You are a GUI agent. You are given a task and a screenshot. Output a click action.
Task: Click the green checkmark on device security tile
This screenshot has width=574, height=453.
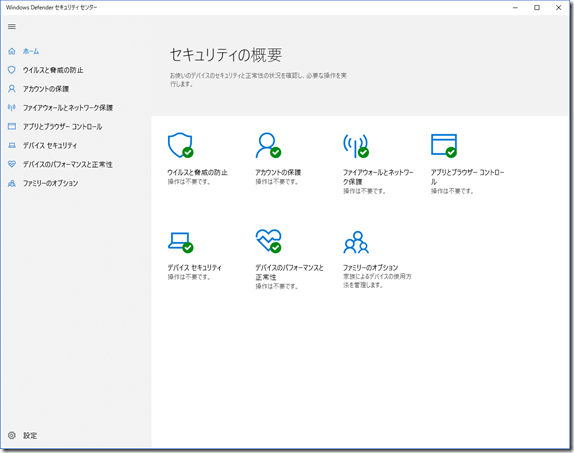tap(188, 248)
